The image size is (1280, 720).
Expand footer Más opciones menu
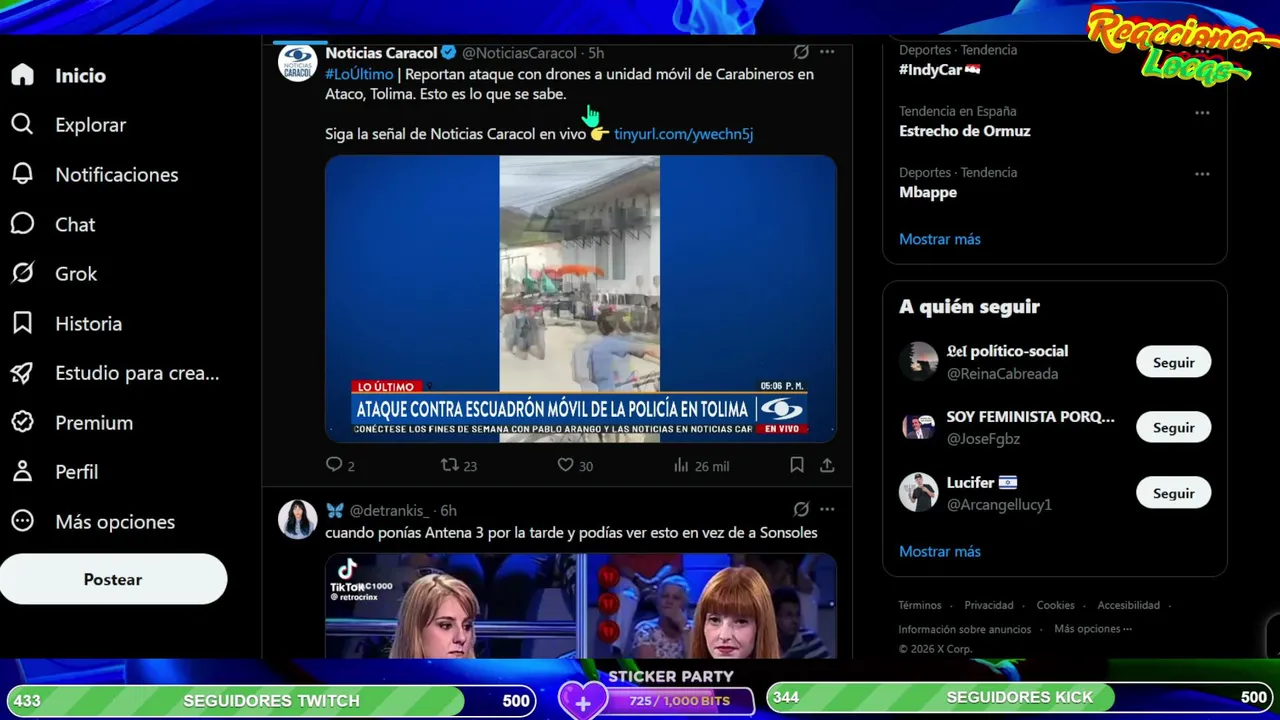point(1093,629)
